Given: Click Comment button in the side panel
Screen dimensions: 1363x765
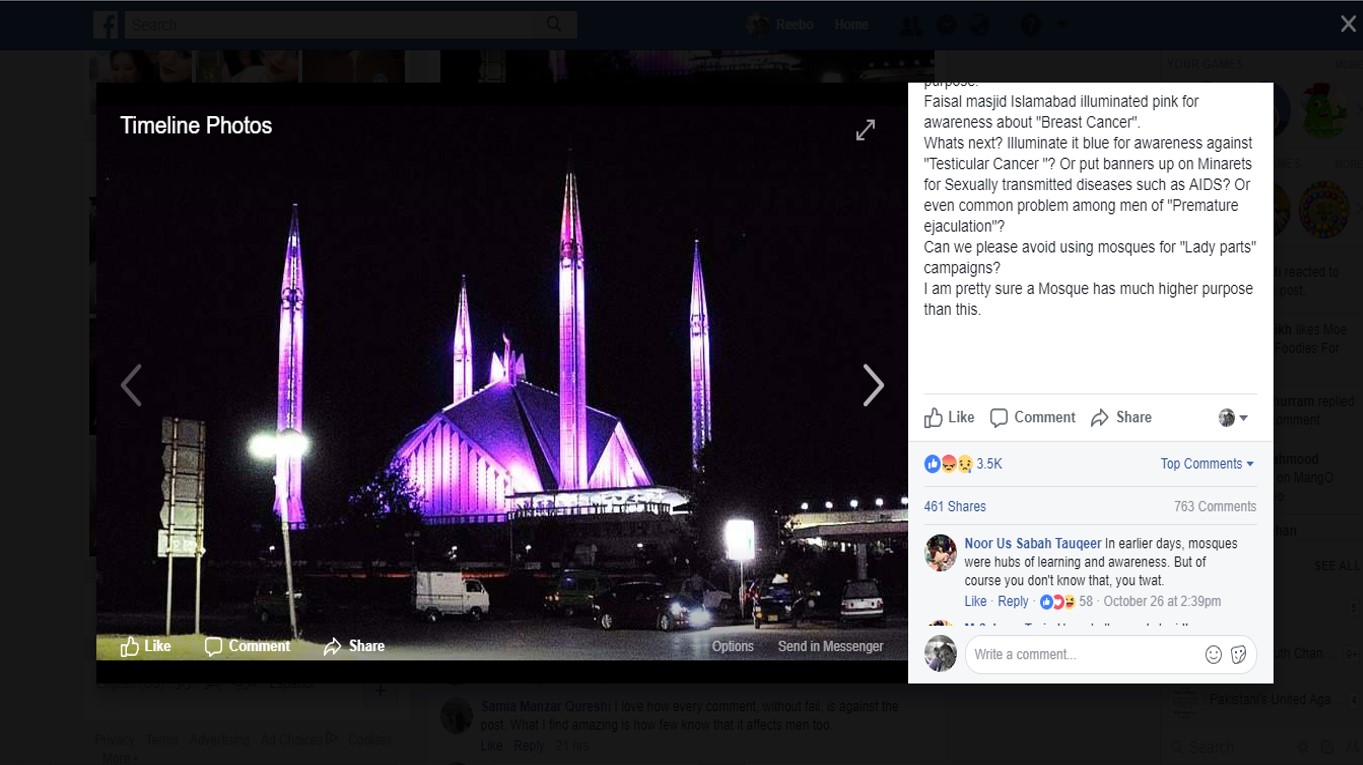Looking at the screenshot, I should click(x=1033, y=417).
